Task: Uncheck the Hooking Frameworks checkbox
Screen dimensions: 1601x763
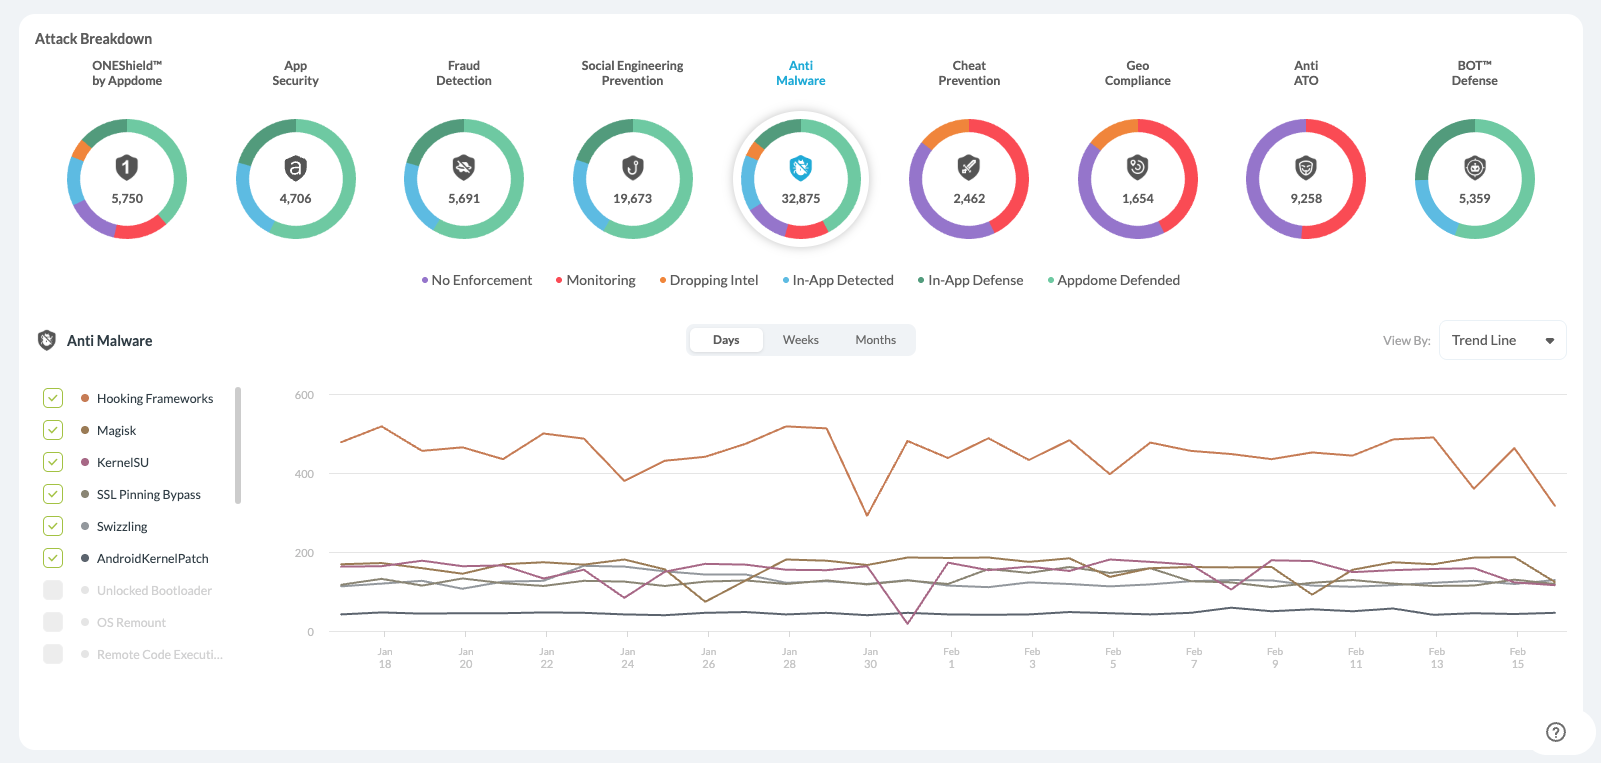Action: click(53, 398)
